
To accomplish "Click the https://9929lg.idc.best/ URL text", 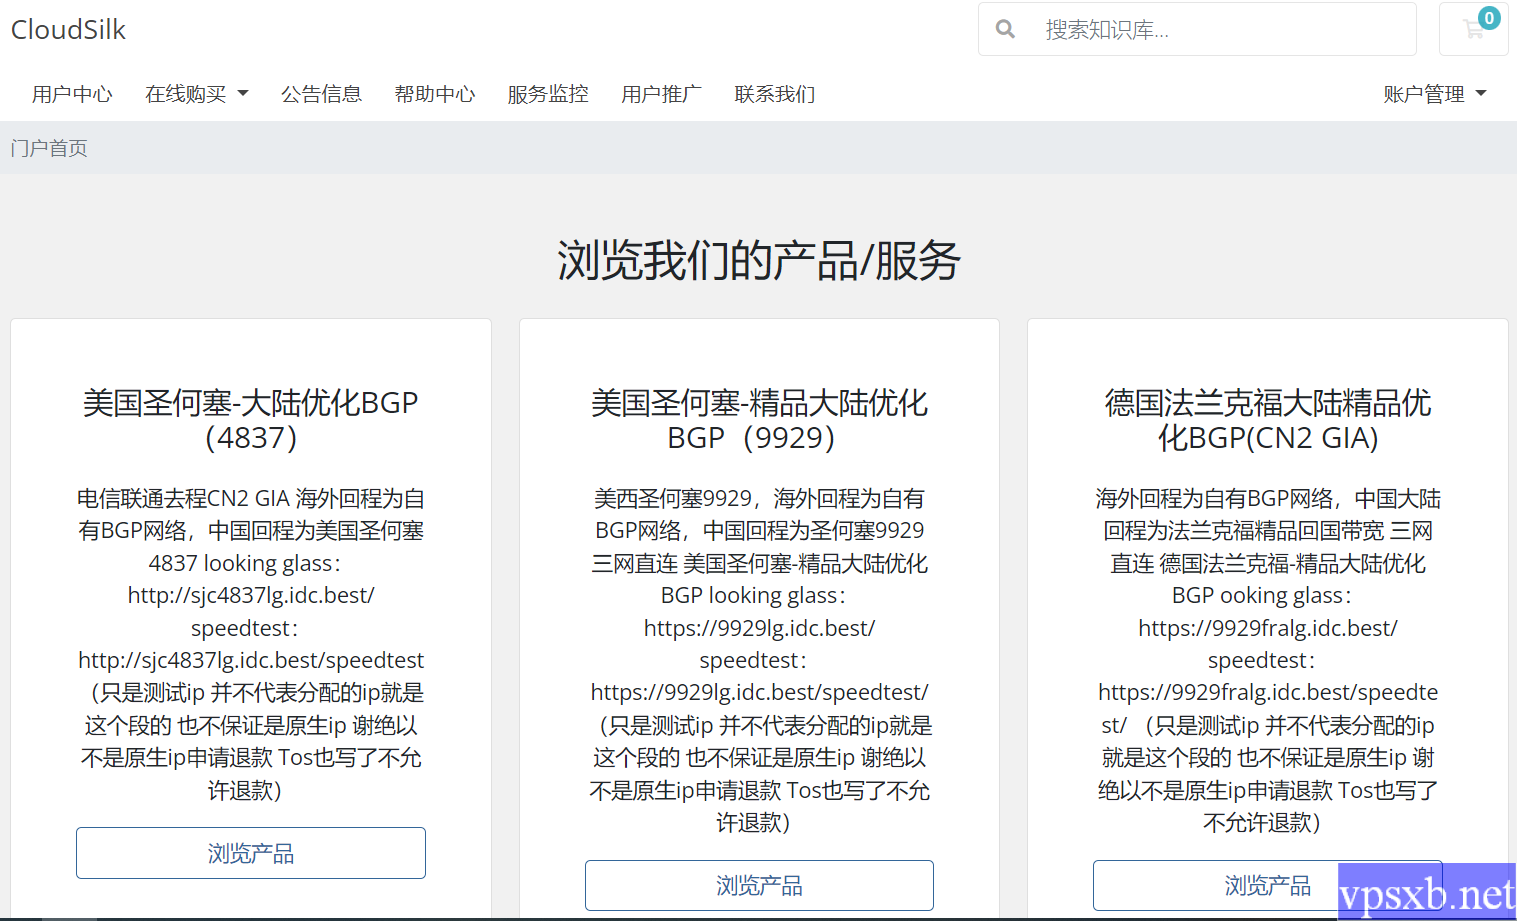I will click(x=759, y=628).
